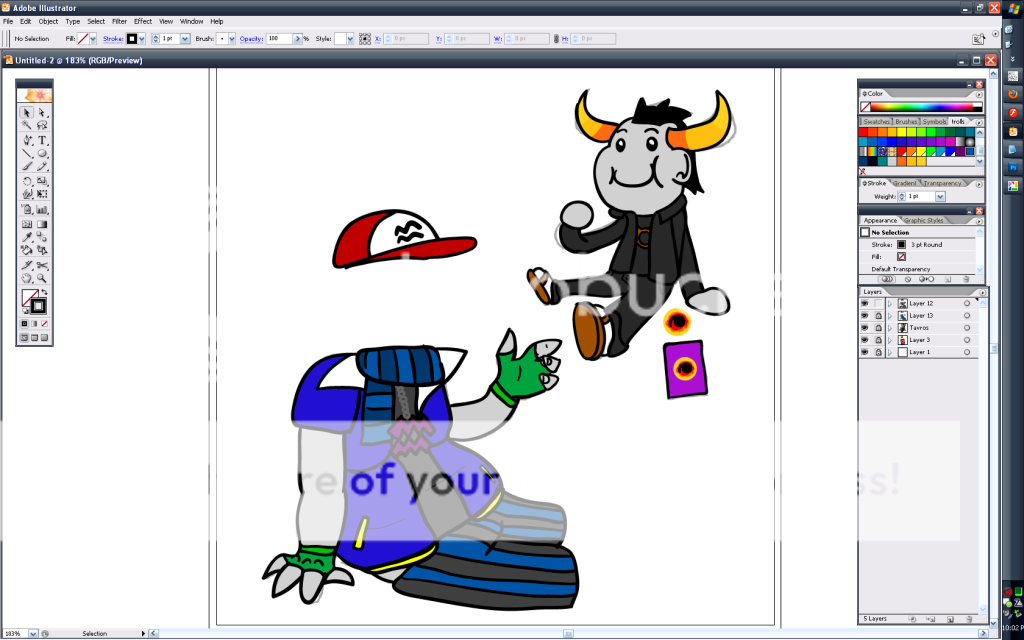1024x640 pixels.
Task: Click the Stroke link in control bar
Action: click(x=112, y=39)
